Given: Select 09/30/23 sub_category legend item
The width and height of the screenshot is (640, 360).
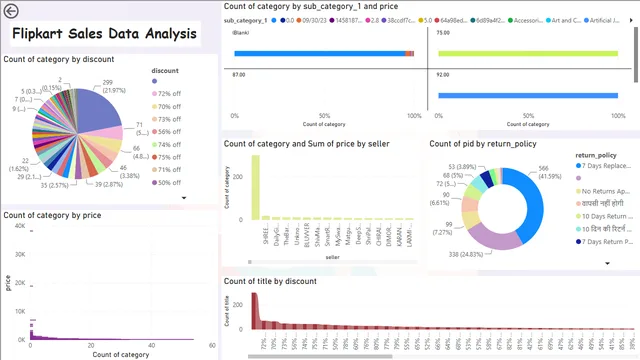Looking at the screenshot, I should coord(311,20).
